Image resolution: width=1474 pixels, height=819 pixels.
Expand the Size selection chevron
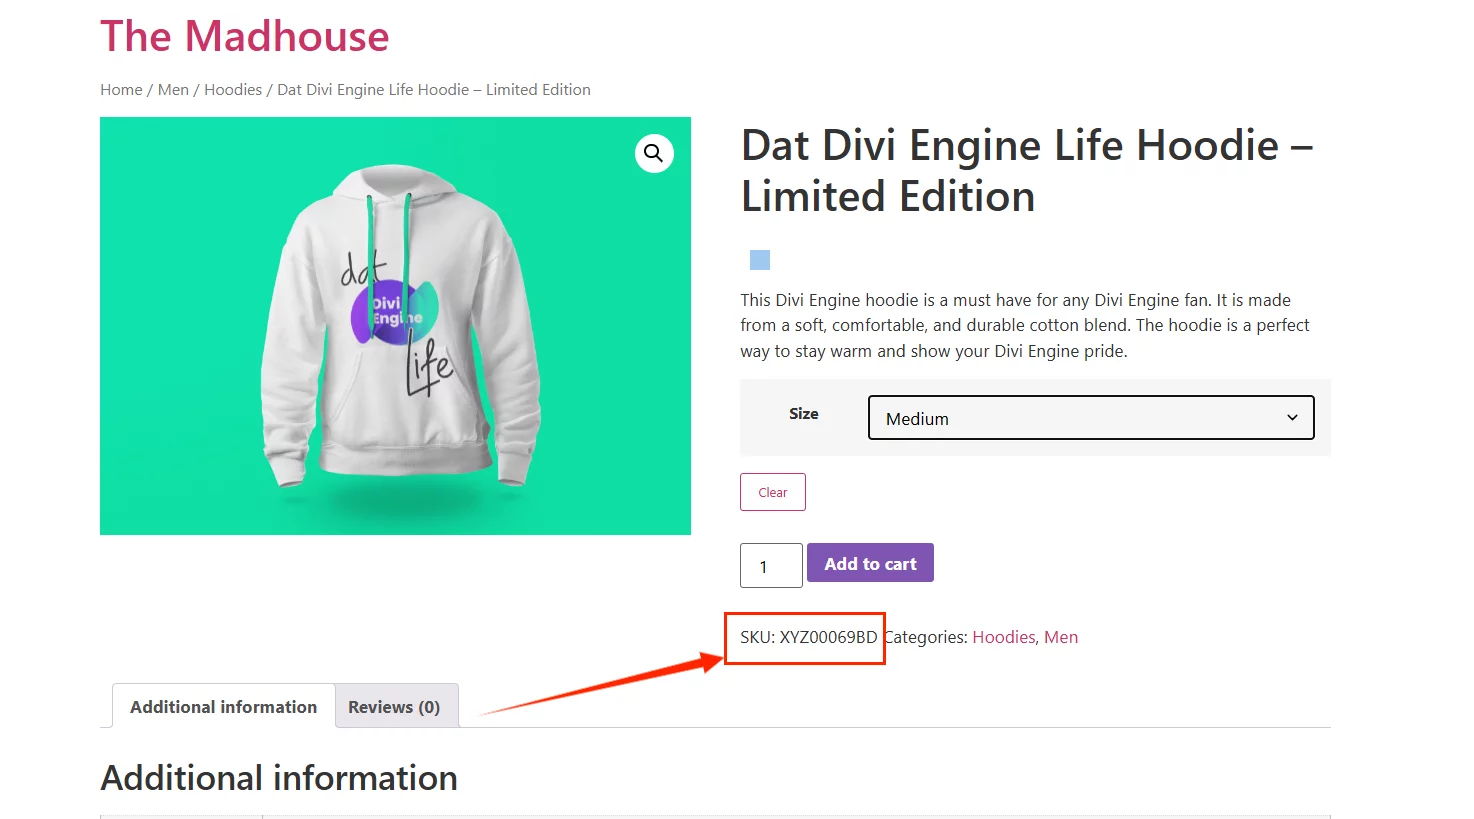[1291, 418]
